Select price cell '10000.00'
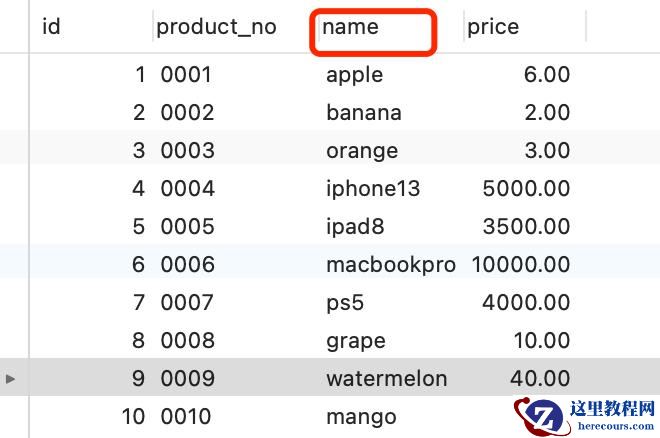Image resolution: width=660 pixels, height=438 pixels. click(521, 265)
